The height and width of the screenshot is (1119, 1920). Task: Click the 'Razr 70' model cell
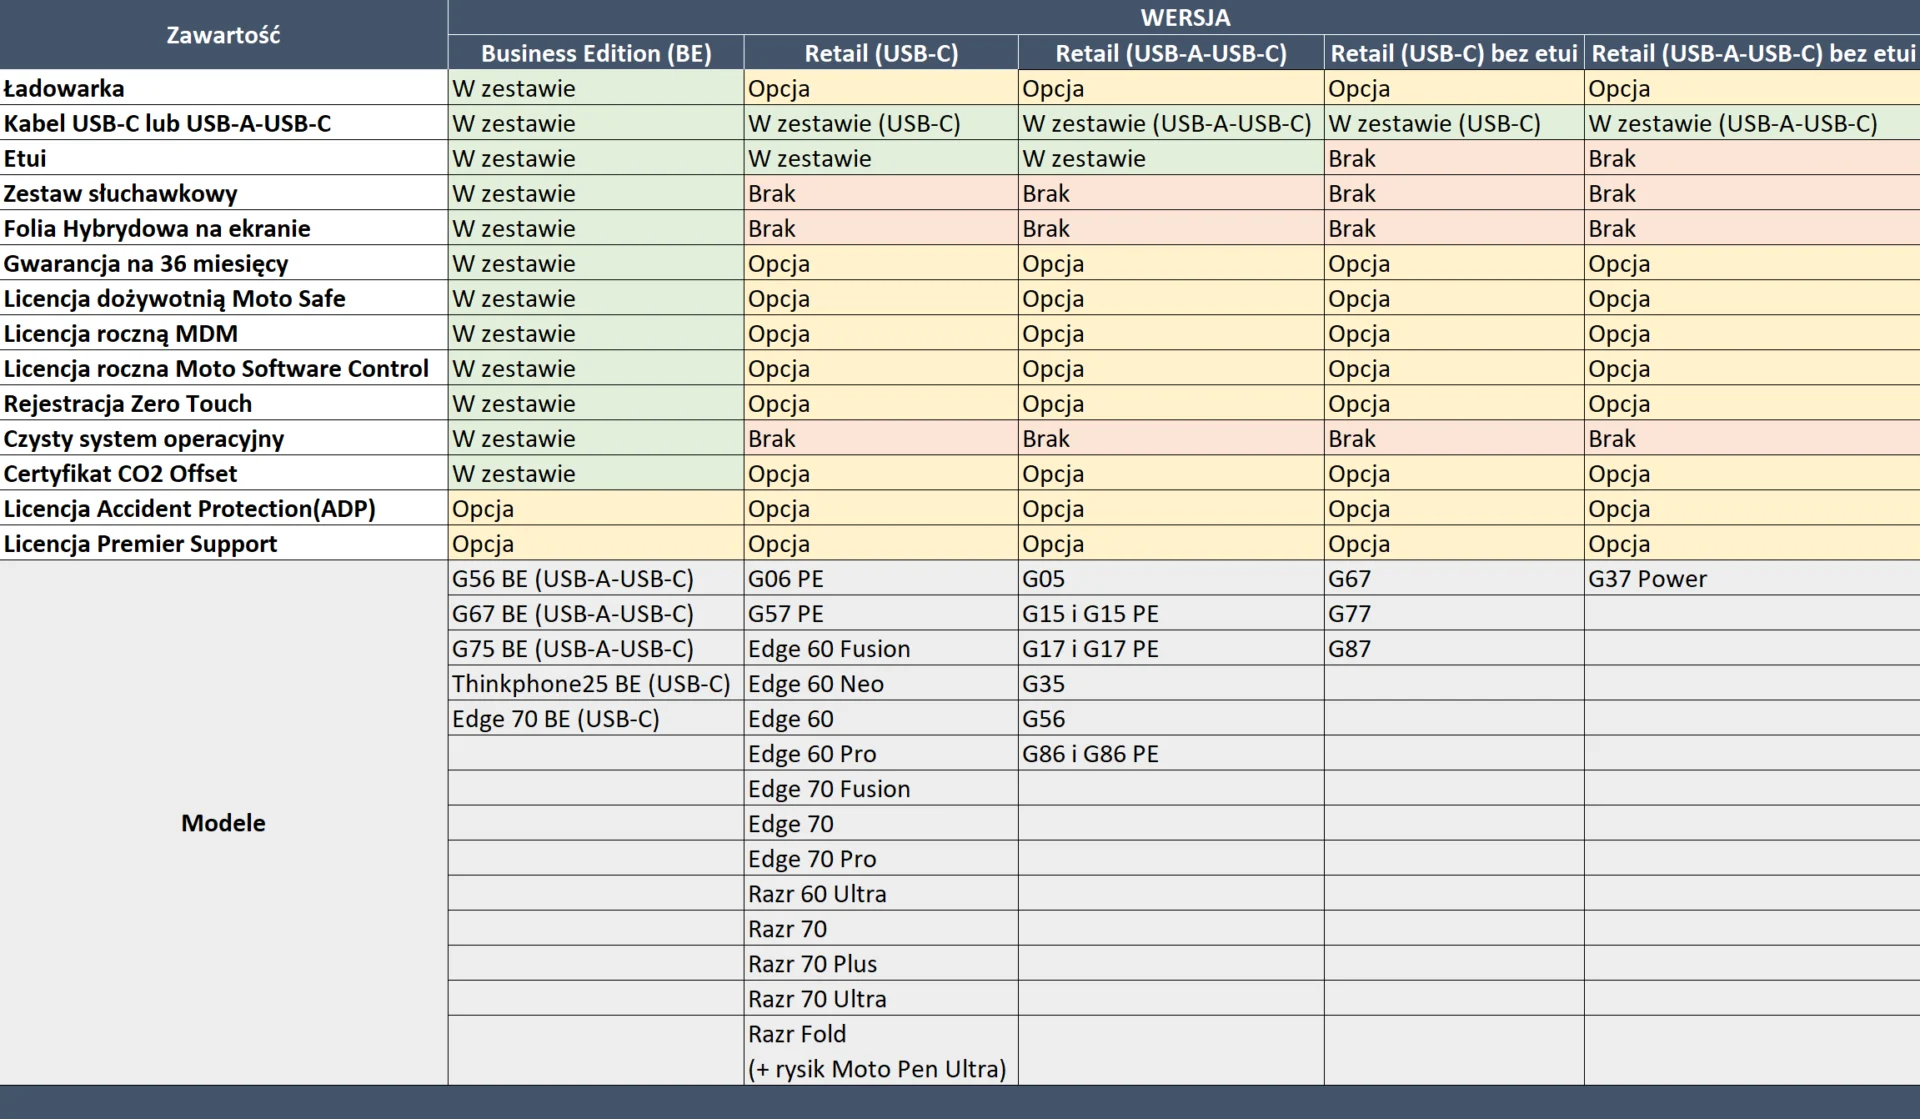coord(881,928)
